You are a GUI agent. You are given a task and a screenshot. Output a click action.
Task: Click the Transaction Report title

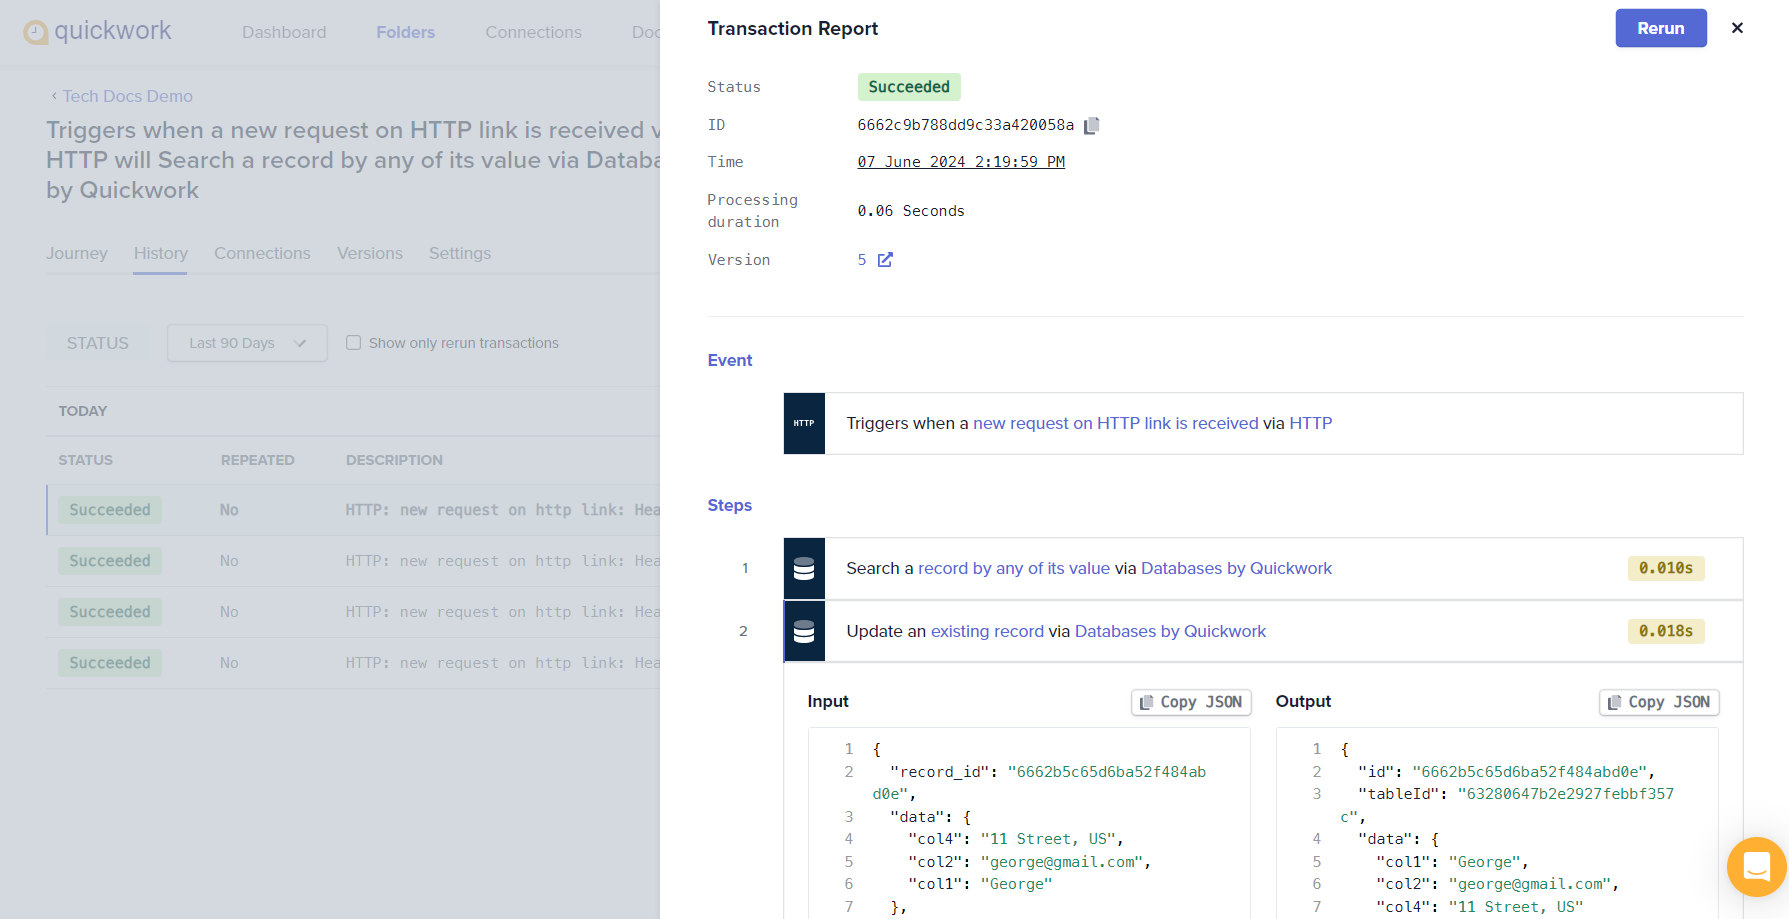(x=793, y=29)
